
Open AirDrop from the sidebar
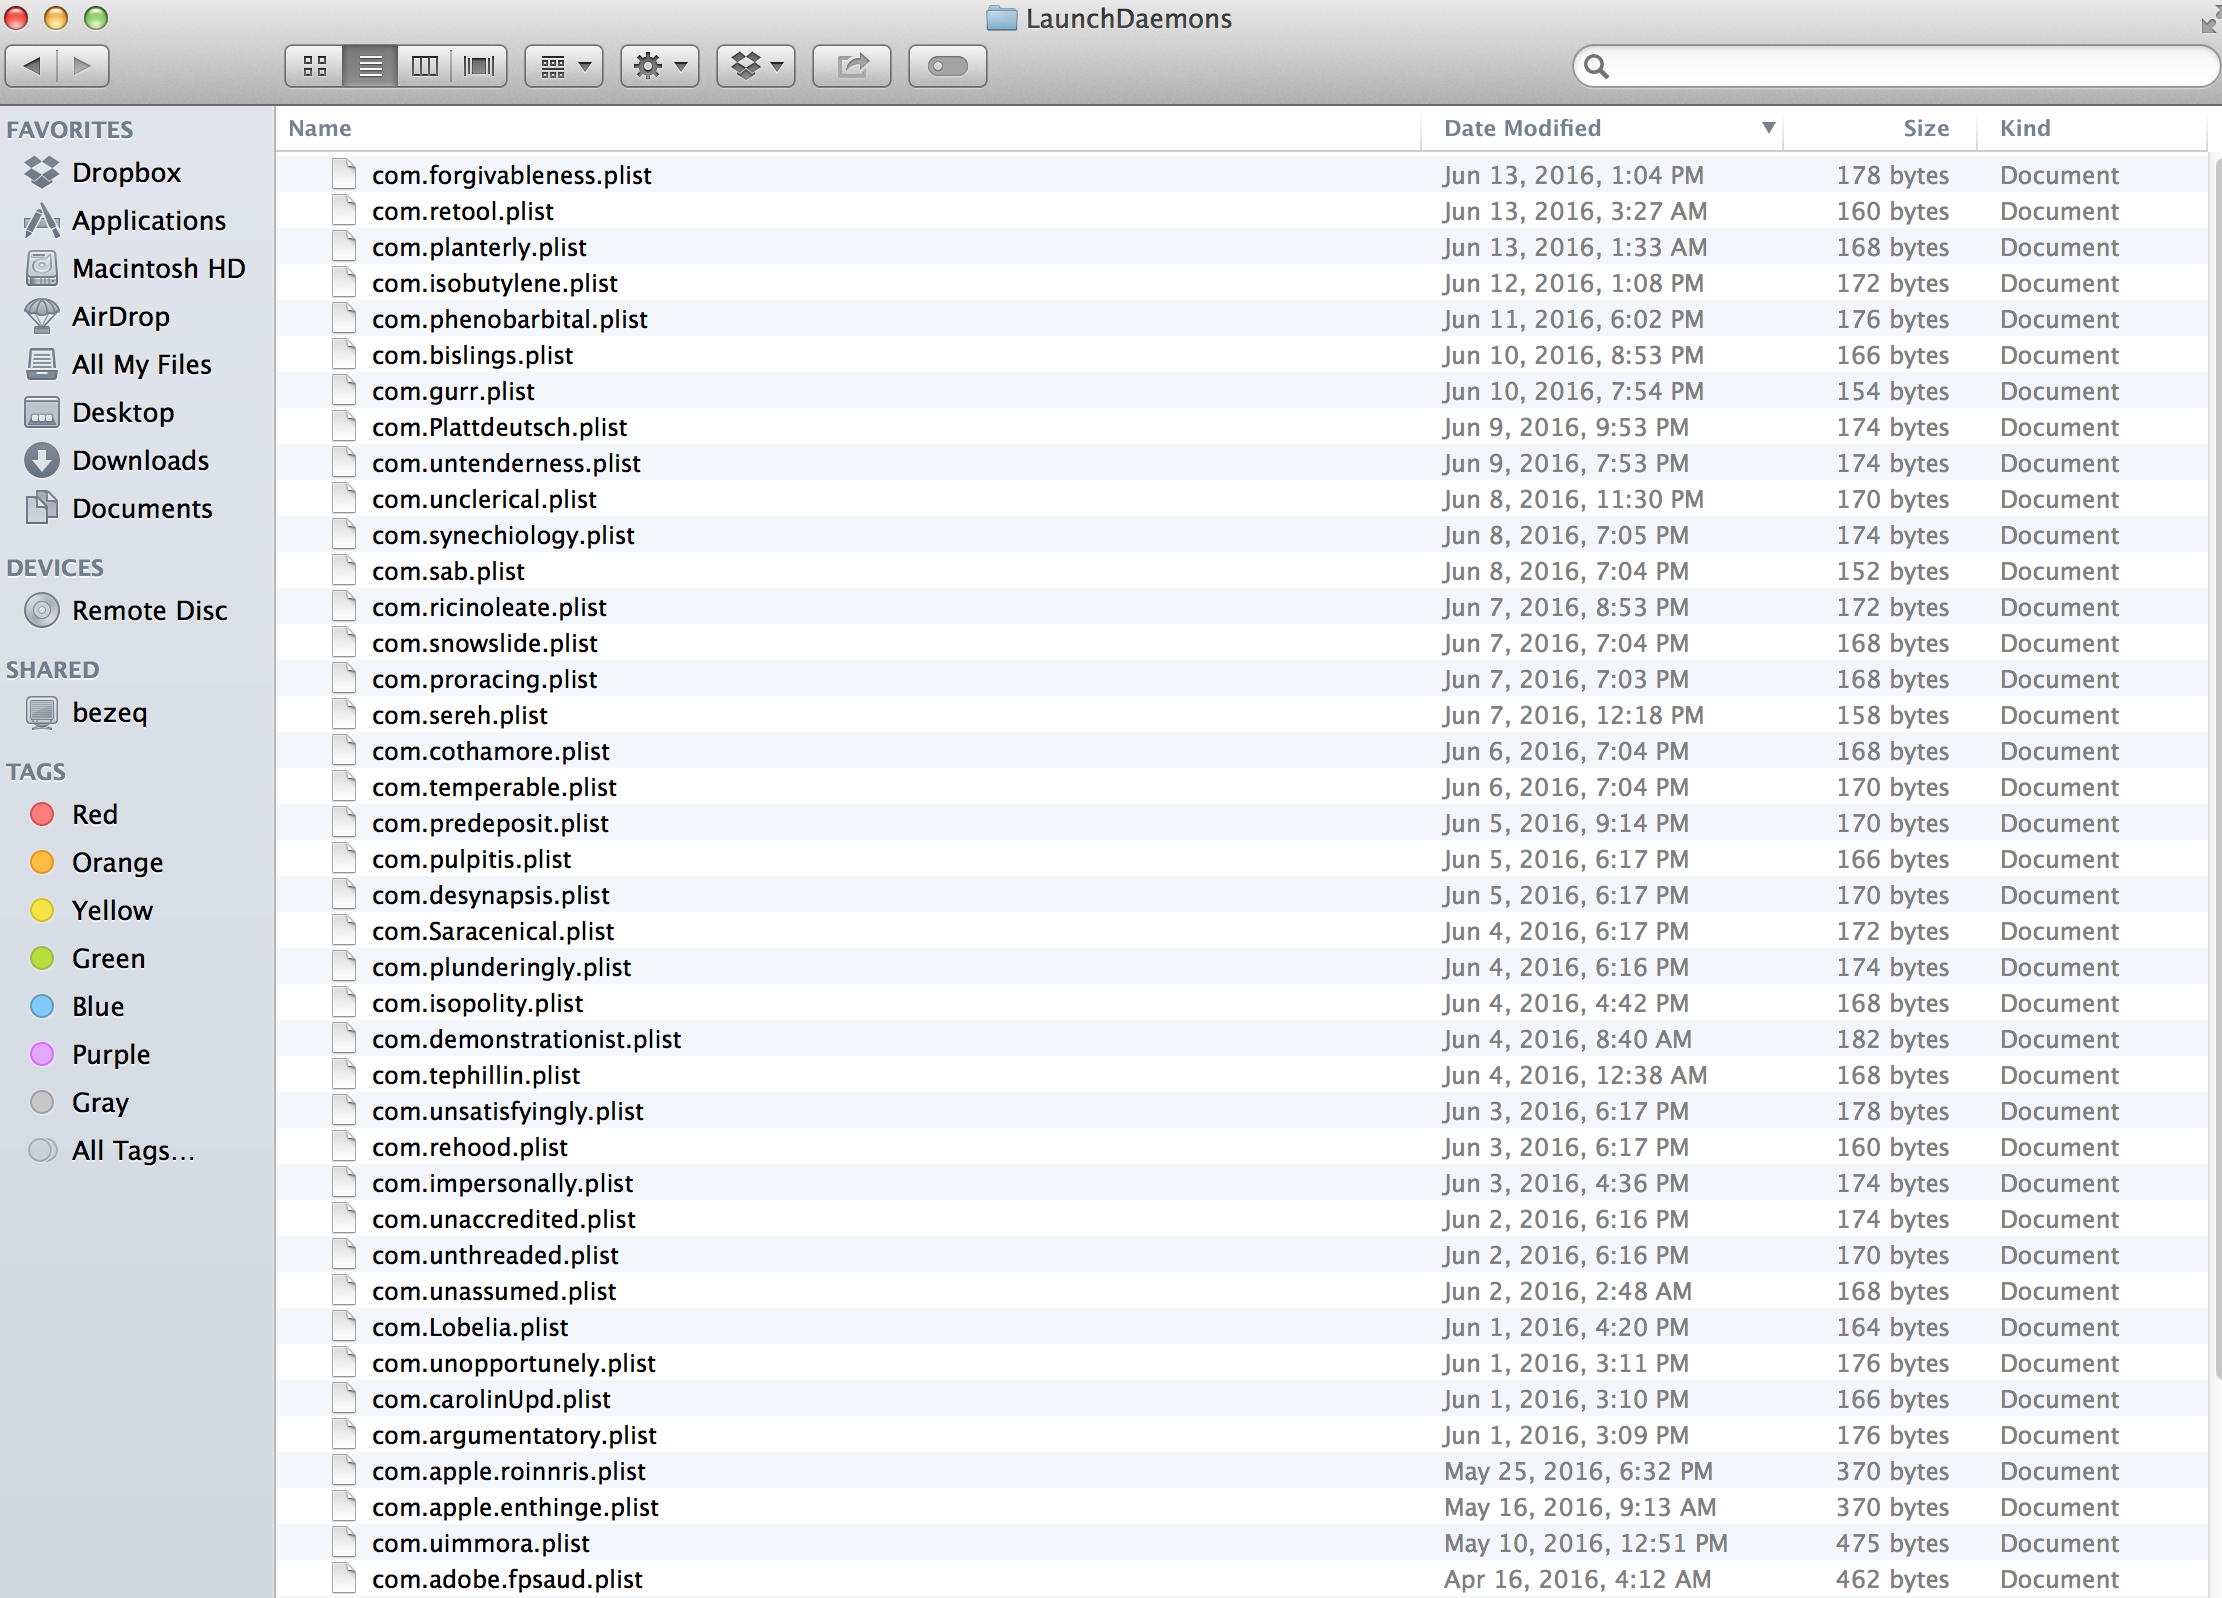[x=120, y=317]
